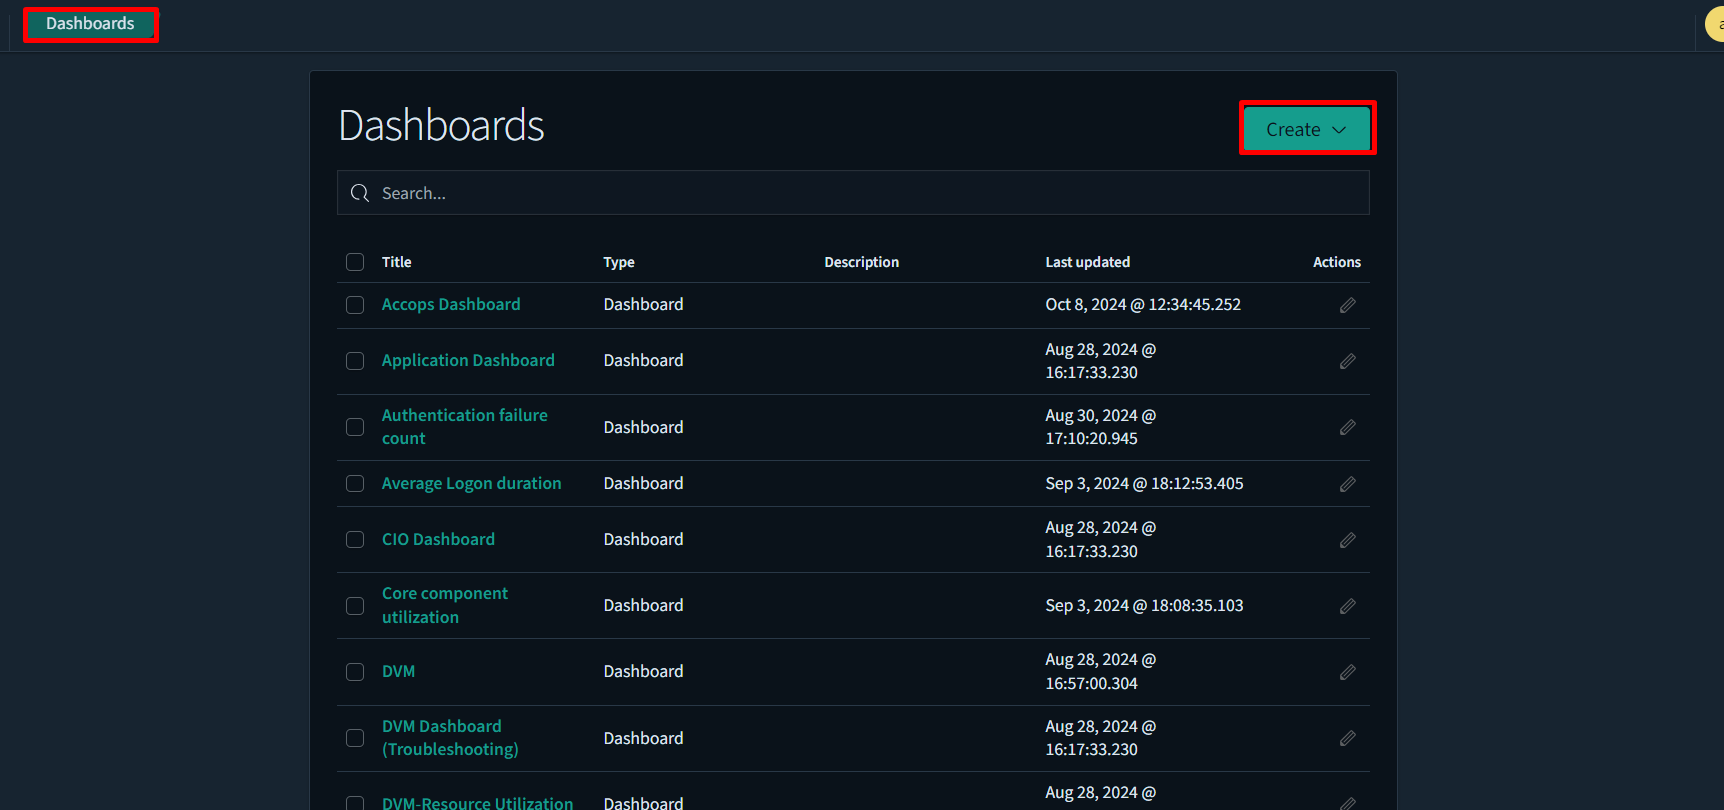
Task: Sort by the Title column header
Action: (397, 262)
